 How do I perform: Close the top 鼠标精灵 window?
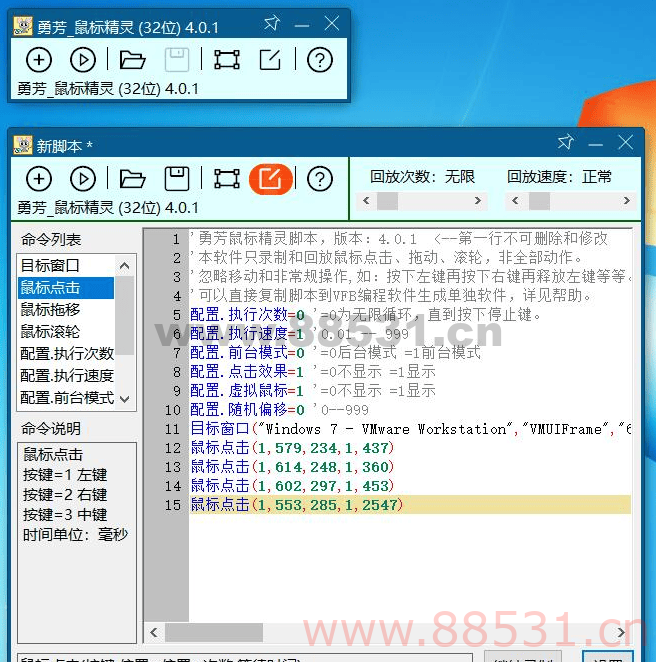pos(332,23)
